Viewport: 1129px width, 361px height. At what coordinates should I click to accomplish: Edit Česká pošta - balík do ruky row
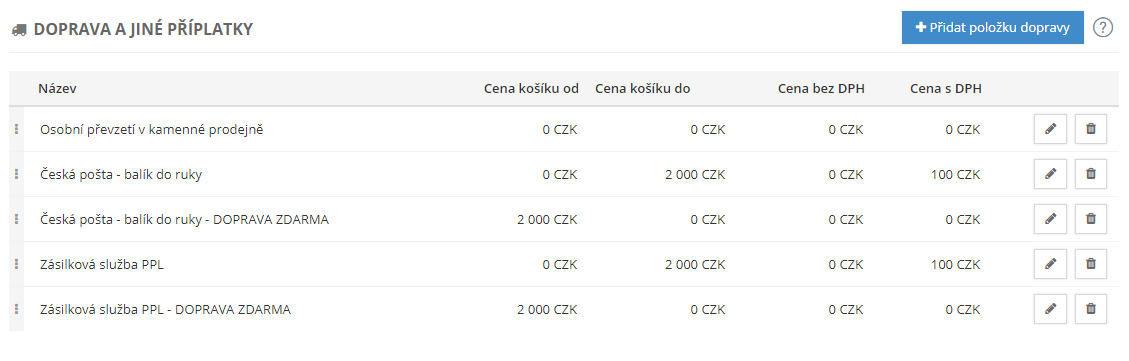(1050, 174)
